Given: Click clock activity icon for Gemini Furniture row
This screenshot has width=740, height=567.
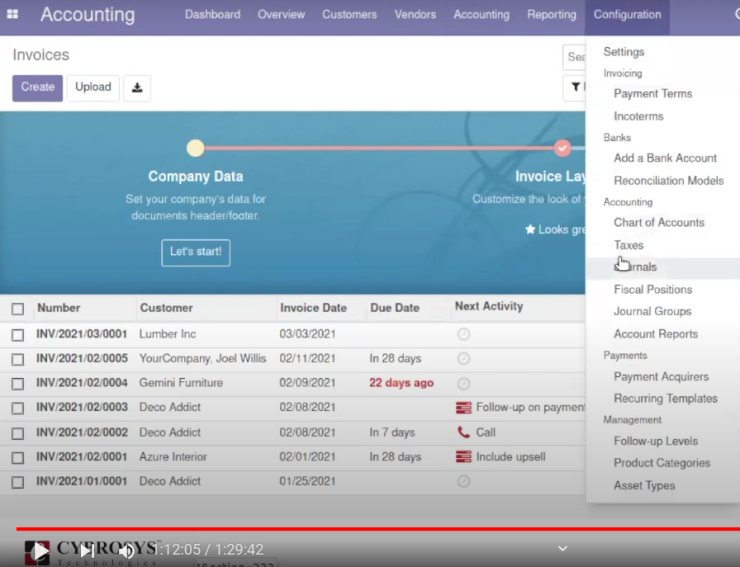Looking at the screenshot, I should point(463,383).
